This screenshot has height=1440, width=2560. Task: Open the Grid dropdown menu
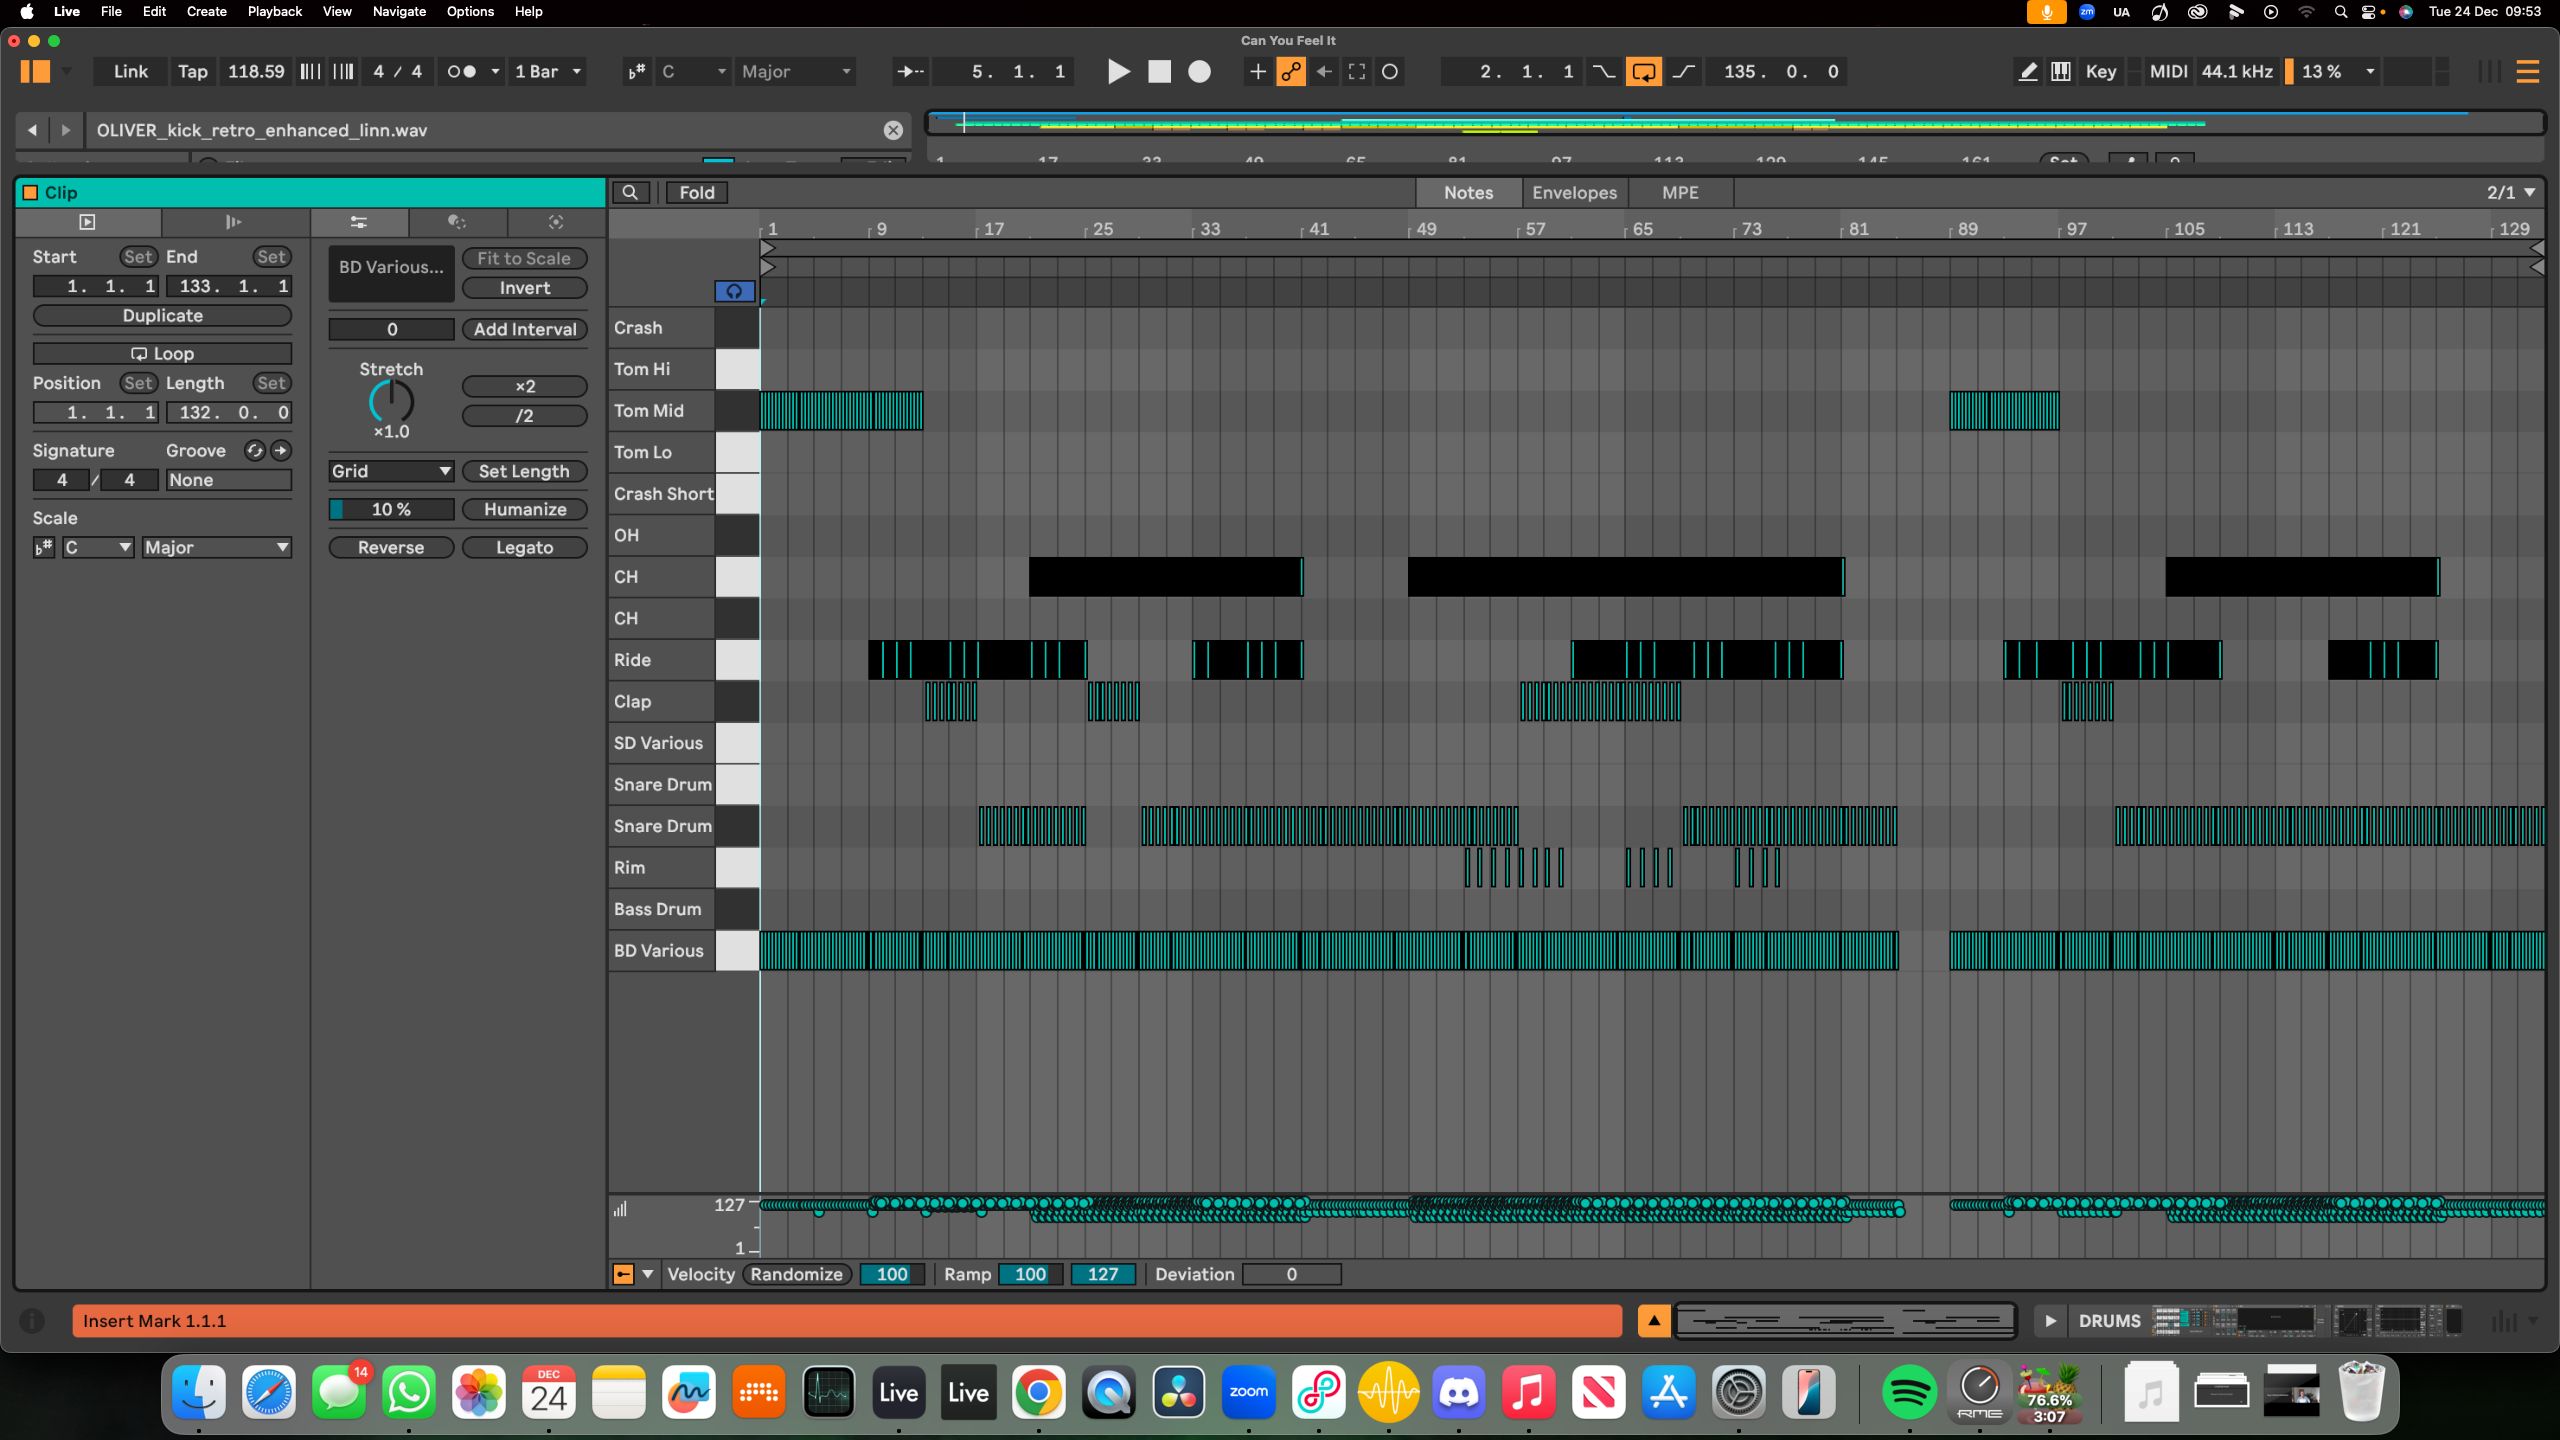click(x=391, y=471)
